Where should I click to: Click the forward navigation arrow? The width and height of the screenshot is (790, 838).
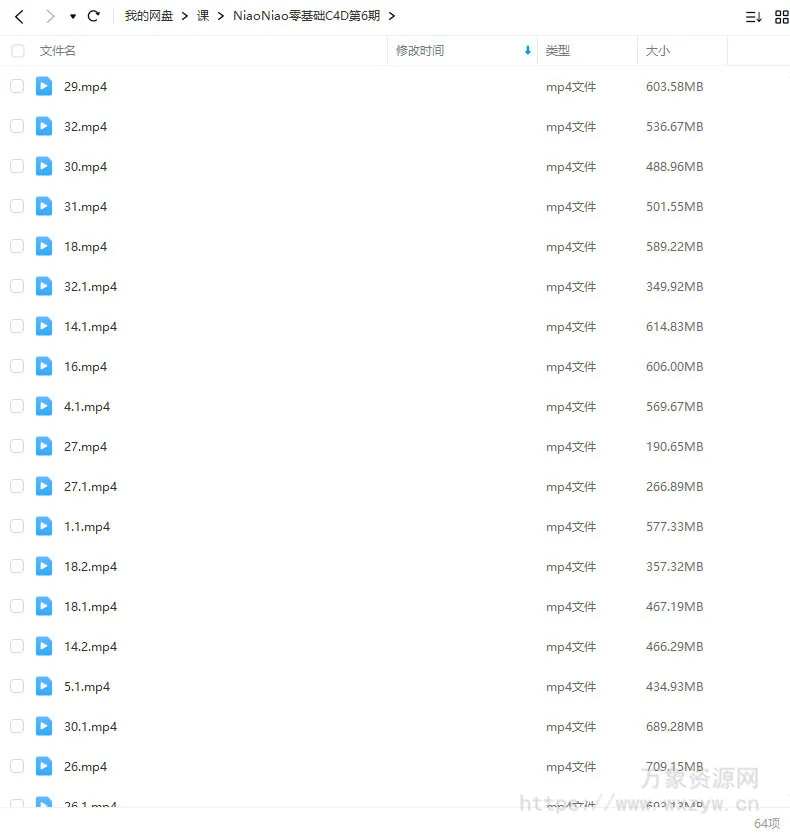pos(49,16)
